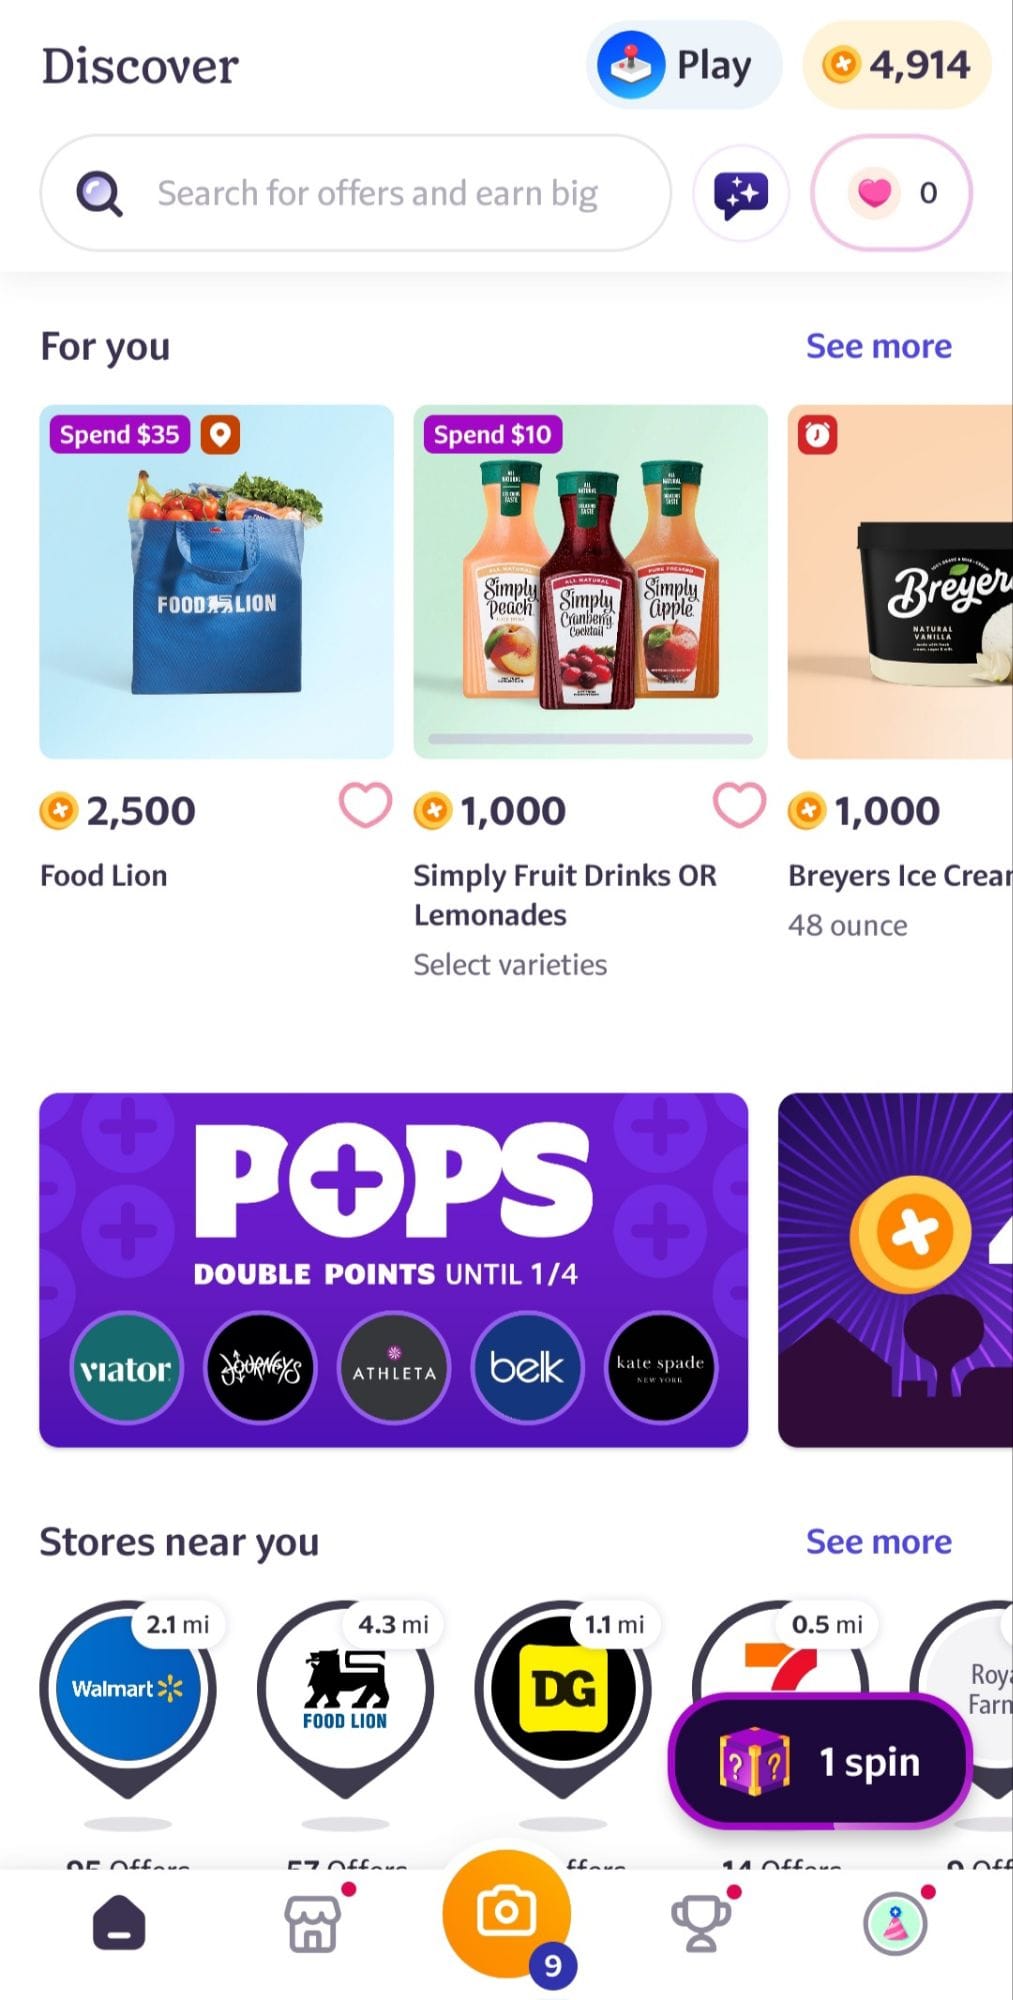Screen dimensions: 1013x2000
Task: See more Stores near you
Action: pyautogui.click(x=878, y=1542)
